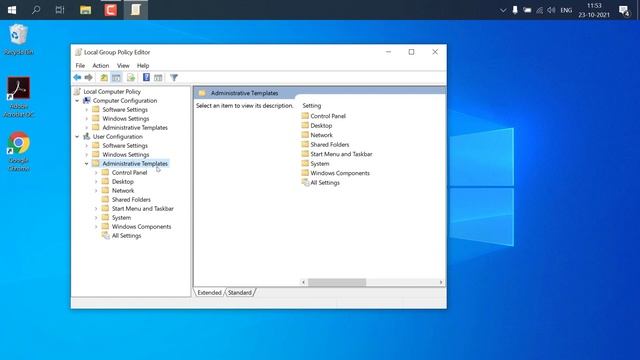Show hidden tray icons chevron
The height and width of the screenshot is (360, 640).
coord(503,10)
